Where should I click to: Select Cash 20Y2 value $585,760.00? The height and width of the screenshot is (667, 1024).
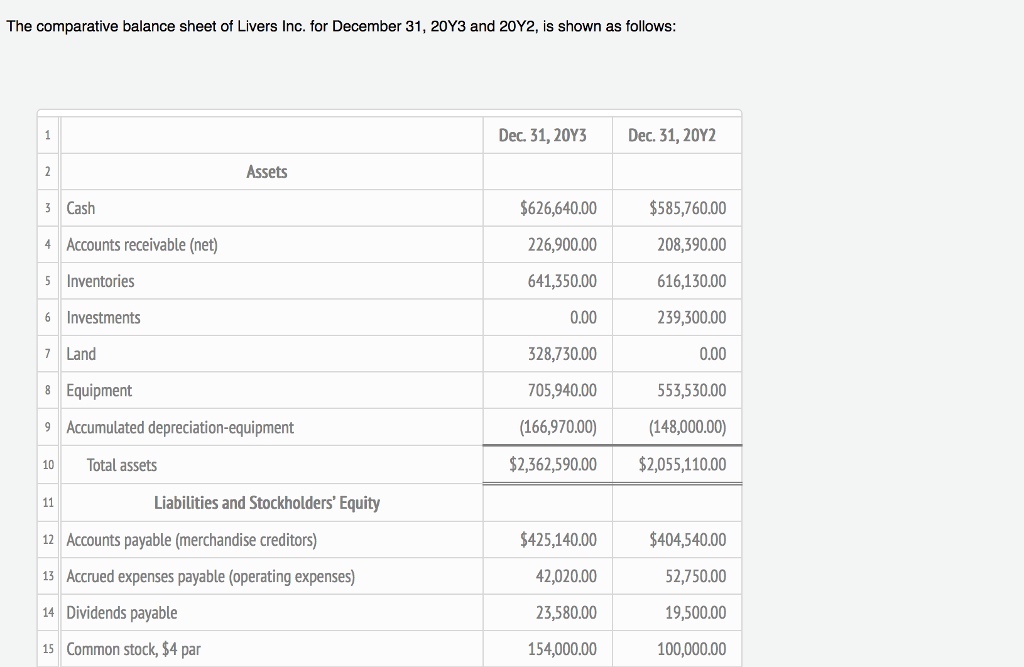point(688,208)
